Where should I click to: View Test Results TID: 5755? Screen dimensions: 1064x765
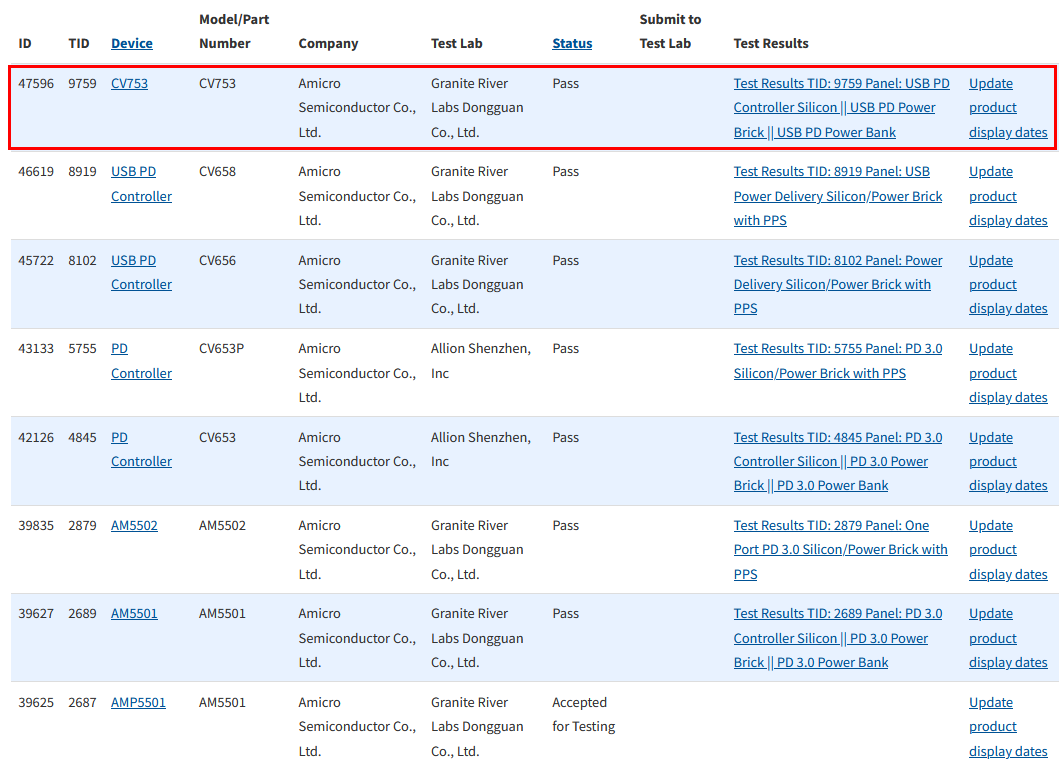pos(838,361)
